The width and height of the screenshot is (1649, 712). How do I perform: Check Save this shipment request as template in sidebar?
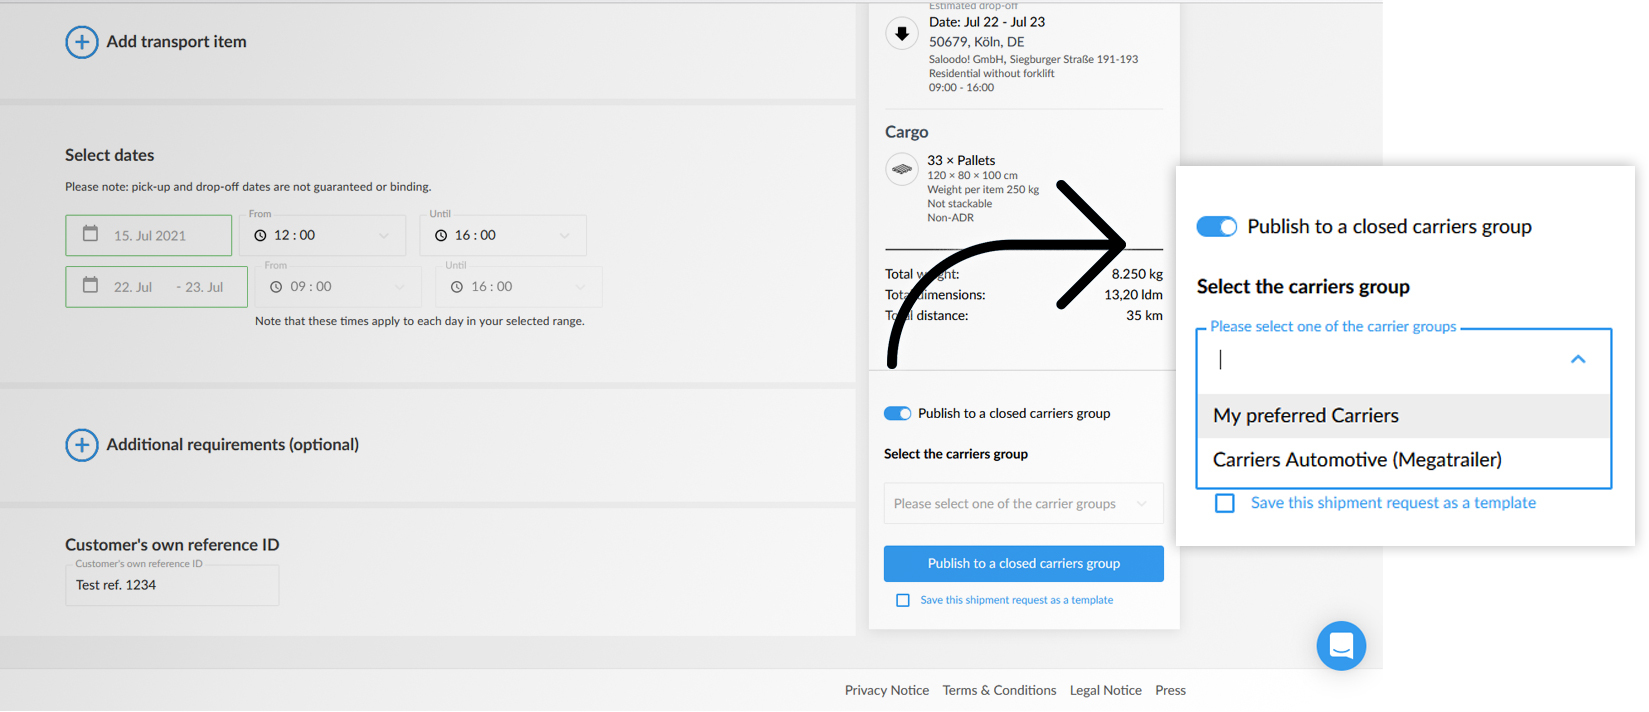click(903, 601)
